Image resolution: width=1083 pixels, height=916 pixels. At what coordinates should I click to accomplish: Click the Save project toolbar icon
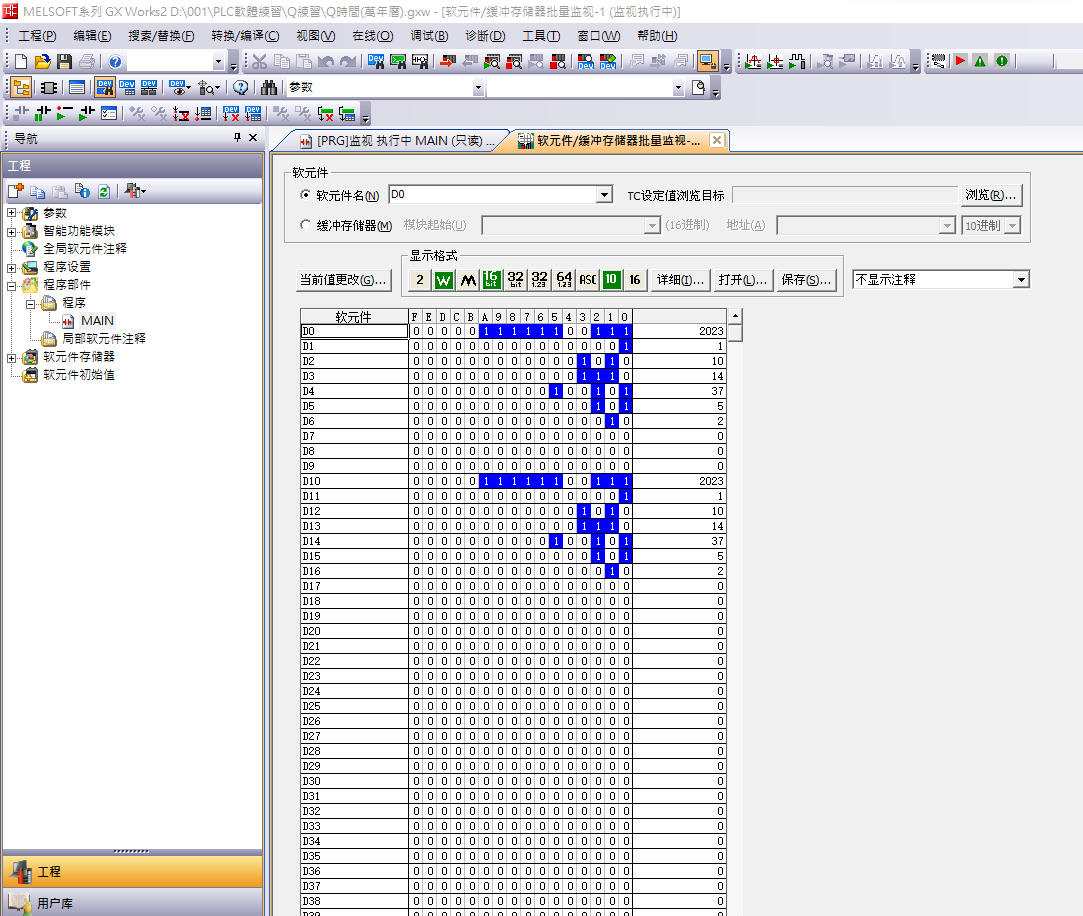pyautogui.click(x=64, y=62)
